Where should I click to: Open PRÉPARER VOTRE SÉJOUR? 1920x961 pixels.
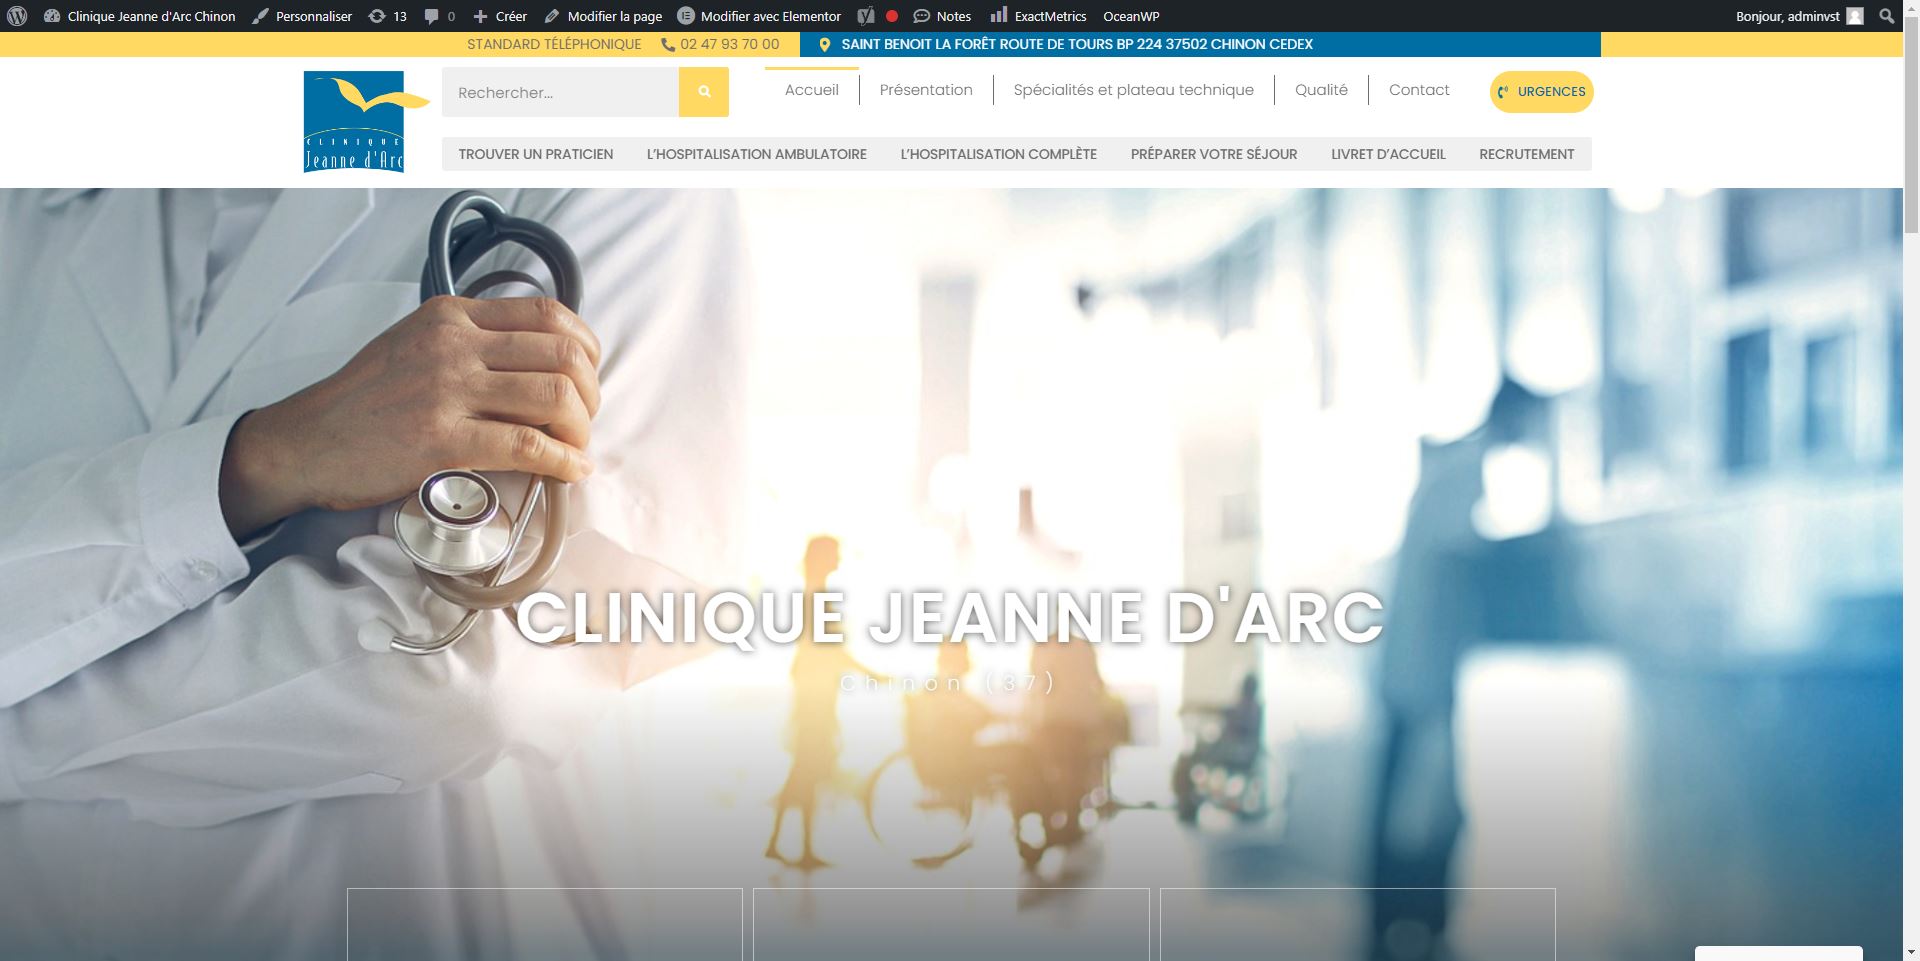tap(1214, 154)
